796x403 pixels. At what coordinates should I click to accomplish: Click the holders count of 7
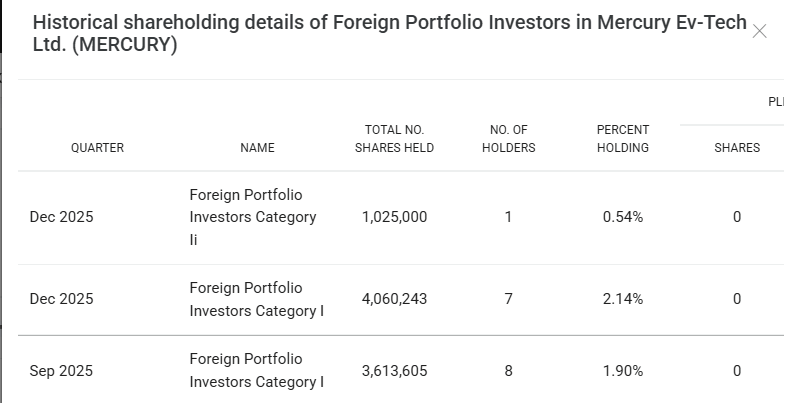[x=508, y=299]
